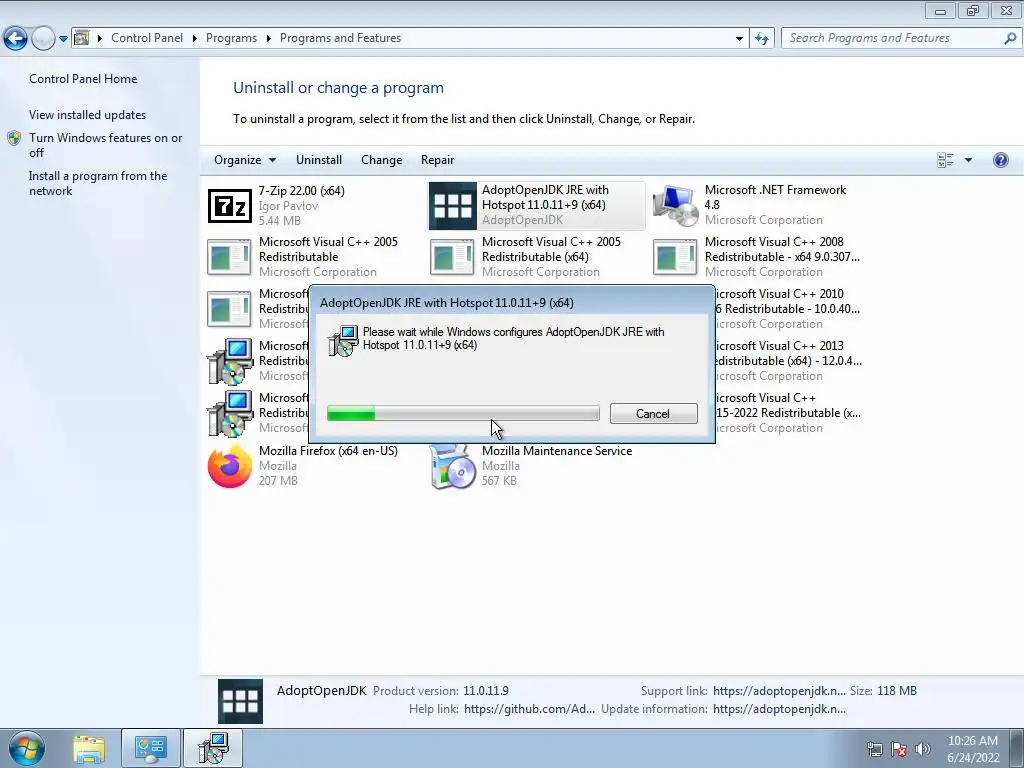
Task: Click the 7-Zip program icon
Action: (230, 206)
